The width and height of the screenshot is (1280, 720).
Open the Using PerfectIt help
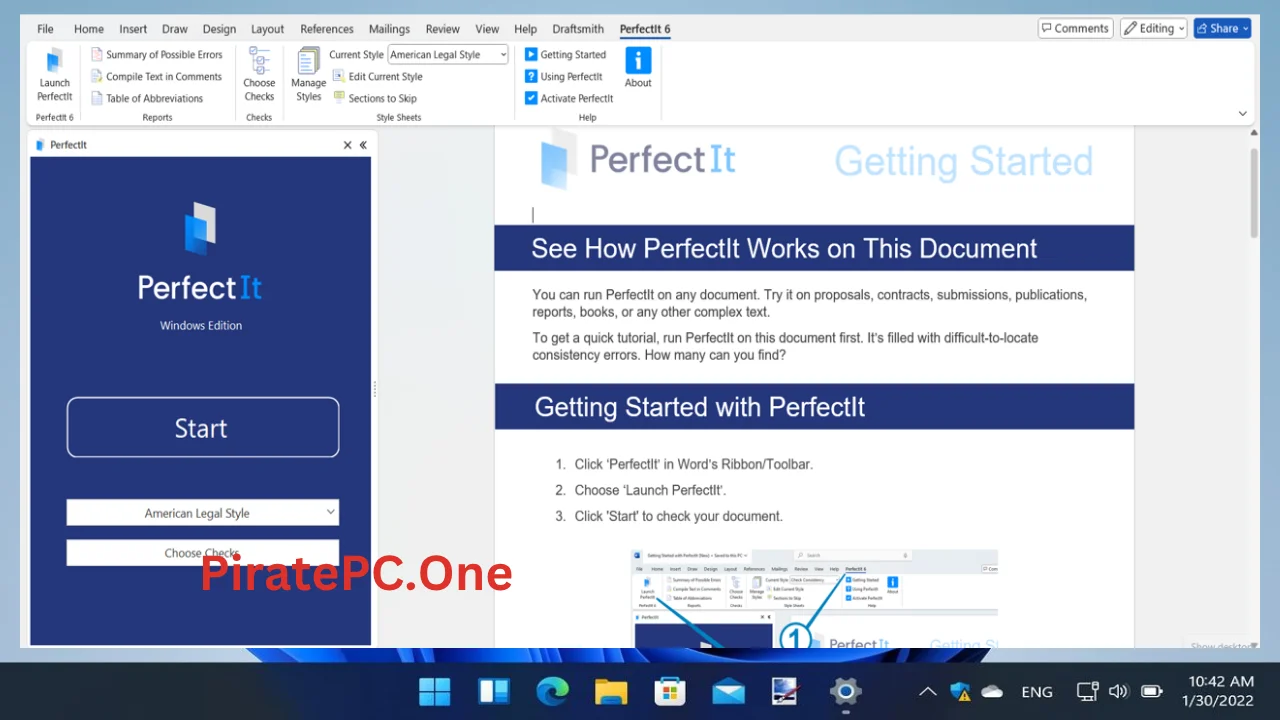tap(563, 77)
